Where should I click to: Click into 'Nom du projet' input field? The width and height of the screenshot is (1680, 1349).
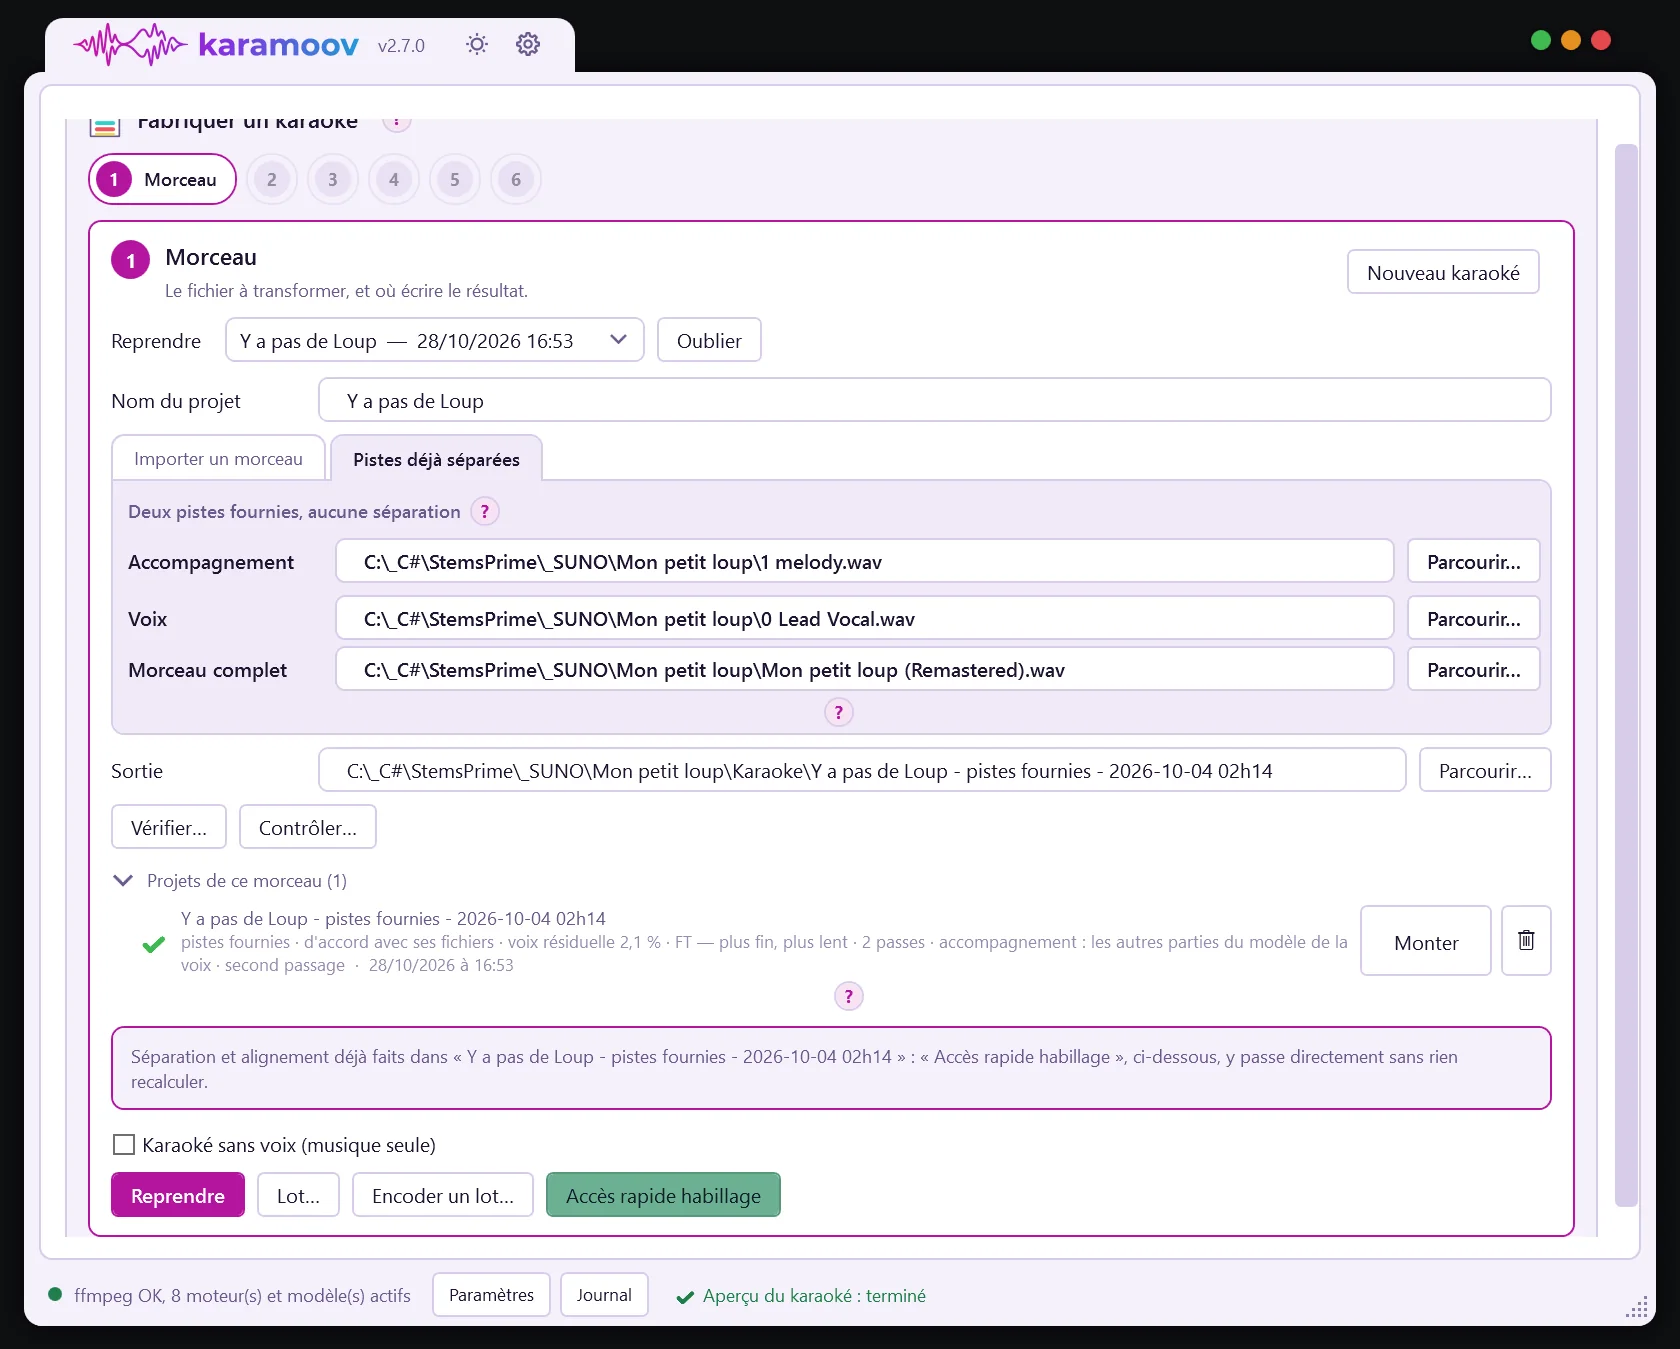tap(934, 400)
